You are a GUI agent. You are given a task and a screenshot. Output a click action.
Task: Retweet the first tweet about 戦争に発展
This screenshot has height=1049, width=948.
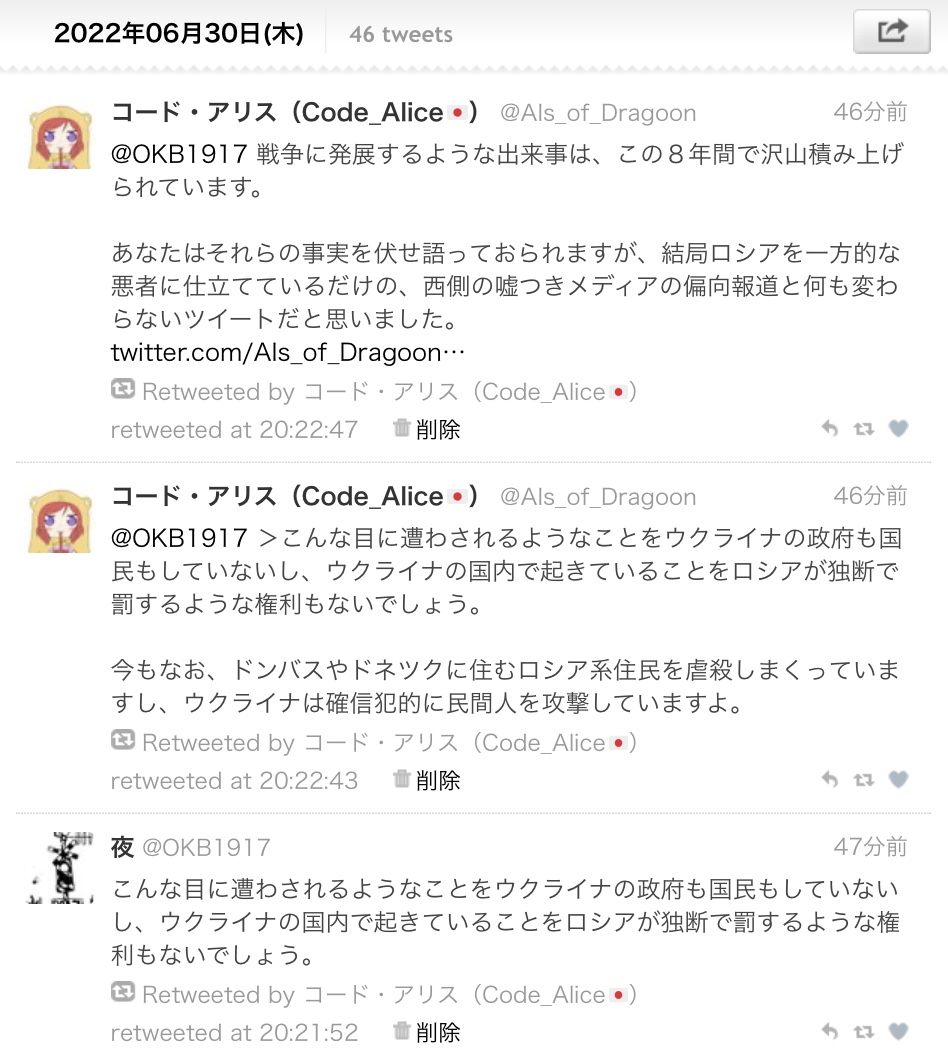pos(864,428)
